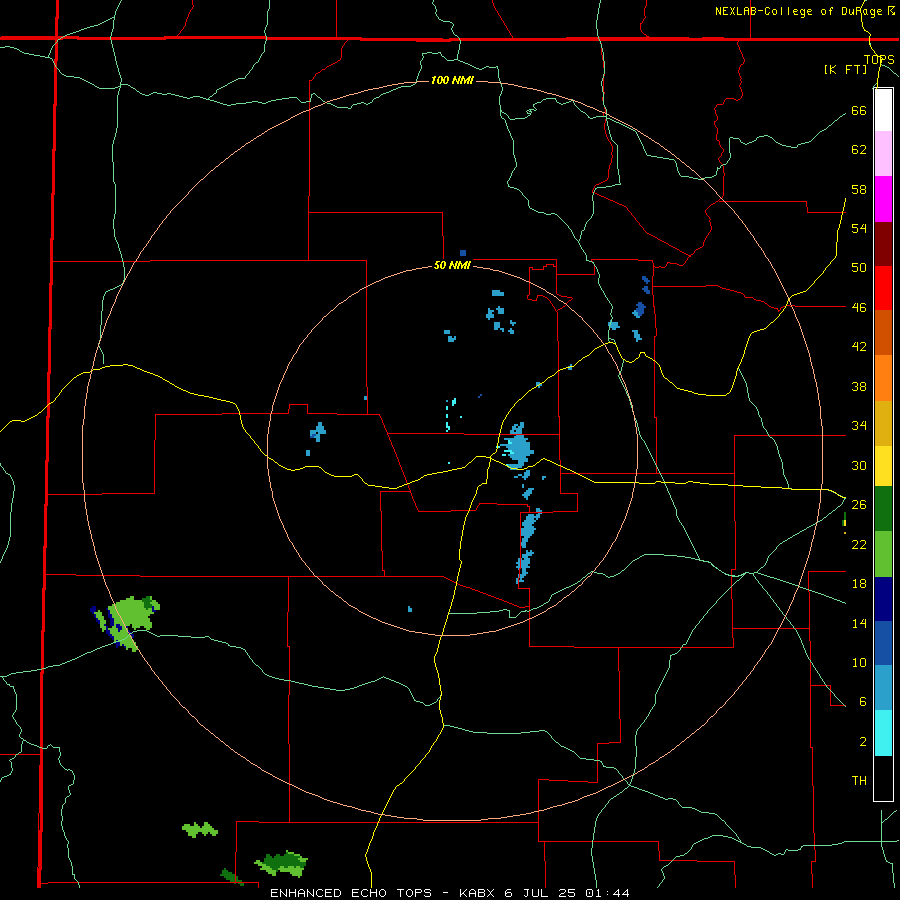Click the 62 legend value
900x900 pixels.
859,150
